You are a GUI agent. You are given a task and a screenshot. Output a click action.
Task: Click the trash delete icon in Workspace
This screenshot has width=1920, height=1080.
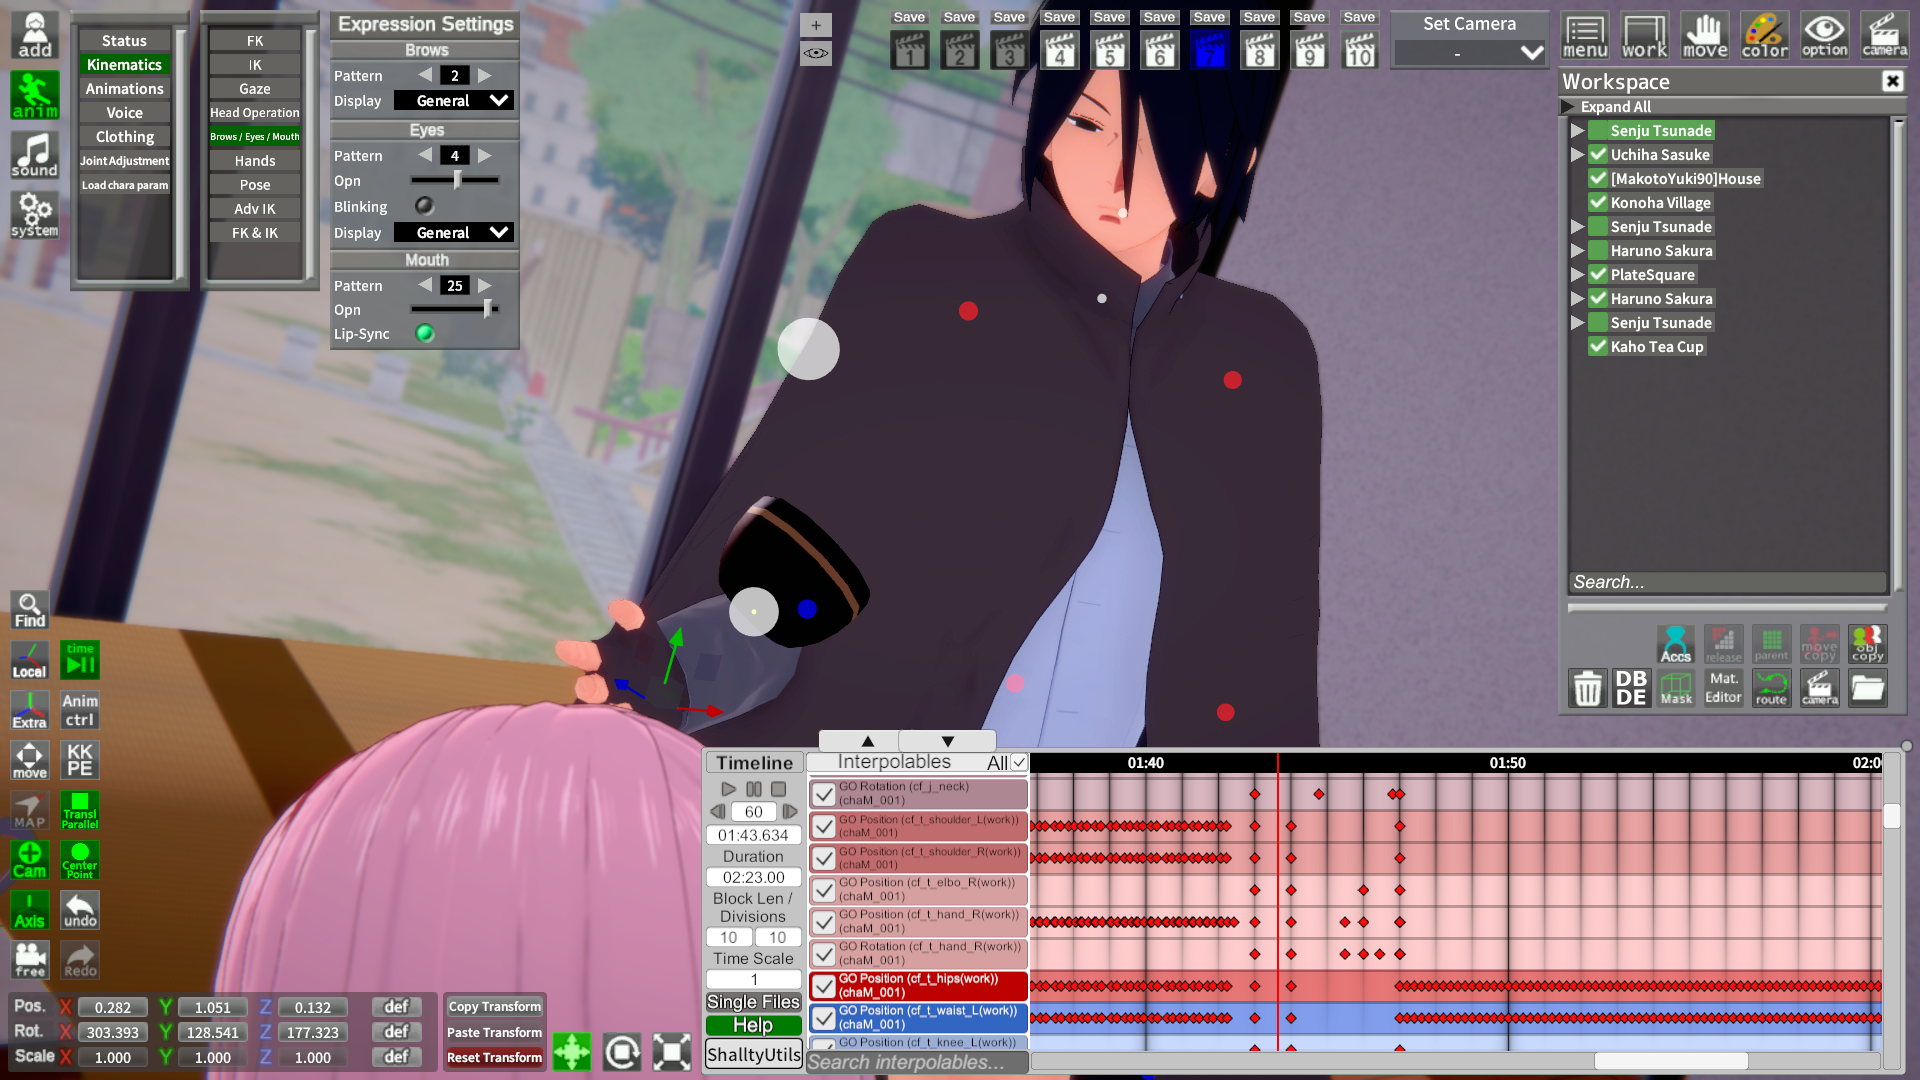pyautogui.click(x=1588, y=688)
